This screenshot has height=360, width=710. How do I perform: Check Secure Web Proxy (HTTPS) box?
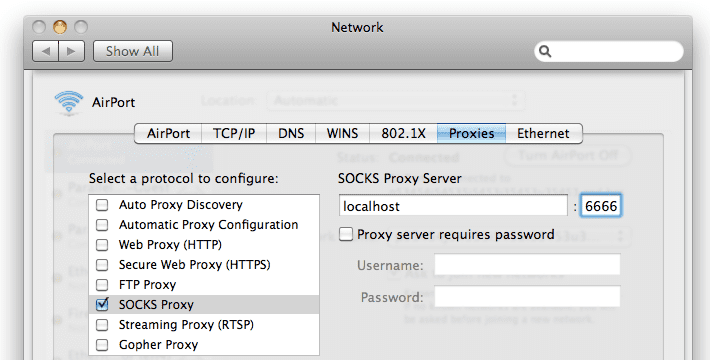102,265
